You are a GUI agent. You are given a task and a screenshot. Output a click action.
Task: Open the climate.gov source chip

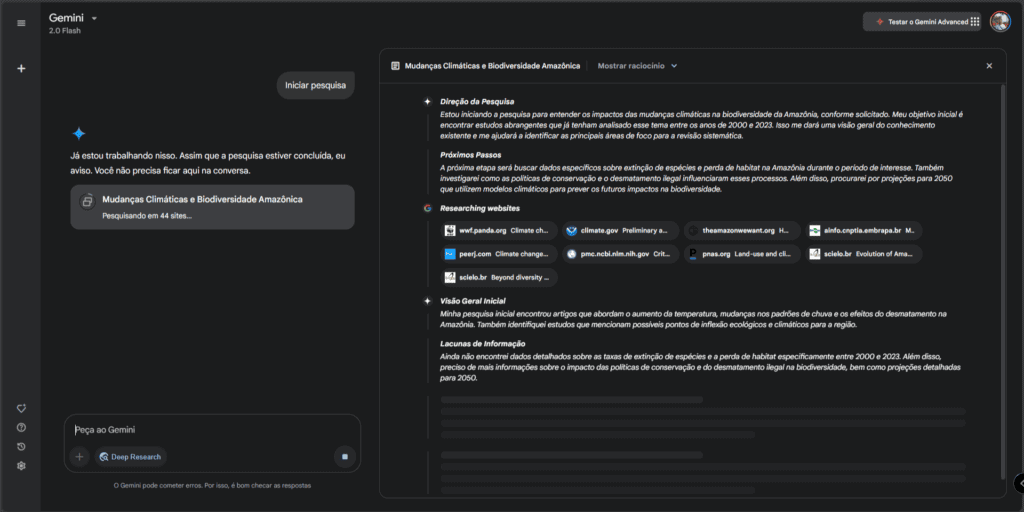pos(619,230)
